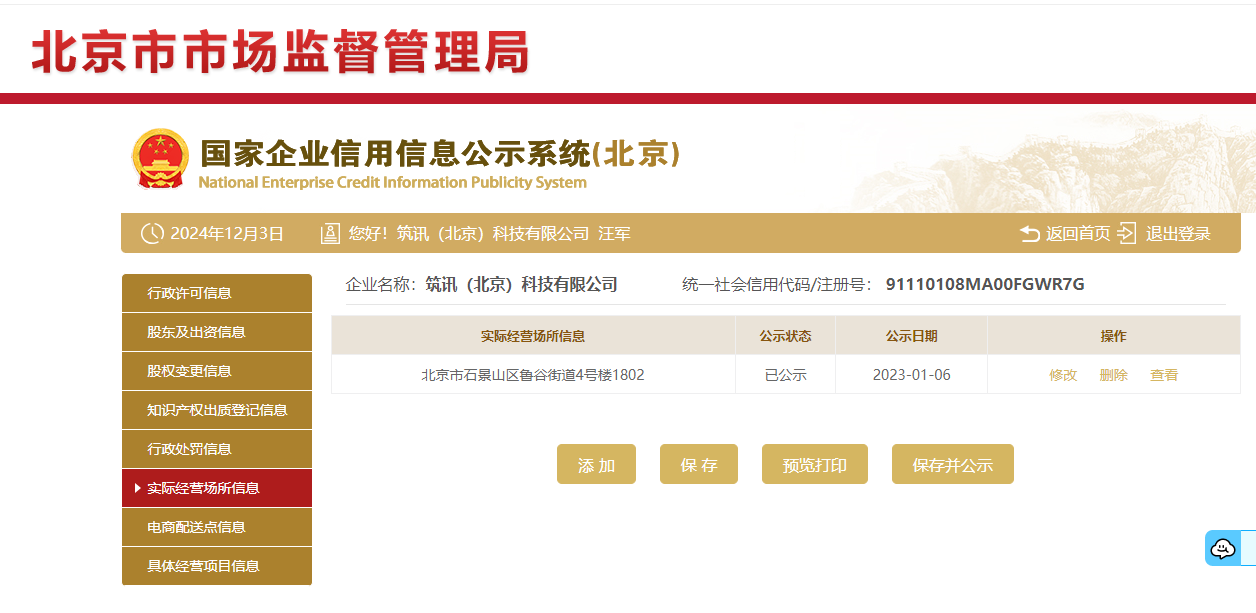
Task: Click the 公示日期 column header
Action: 911,336
